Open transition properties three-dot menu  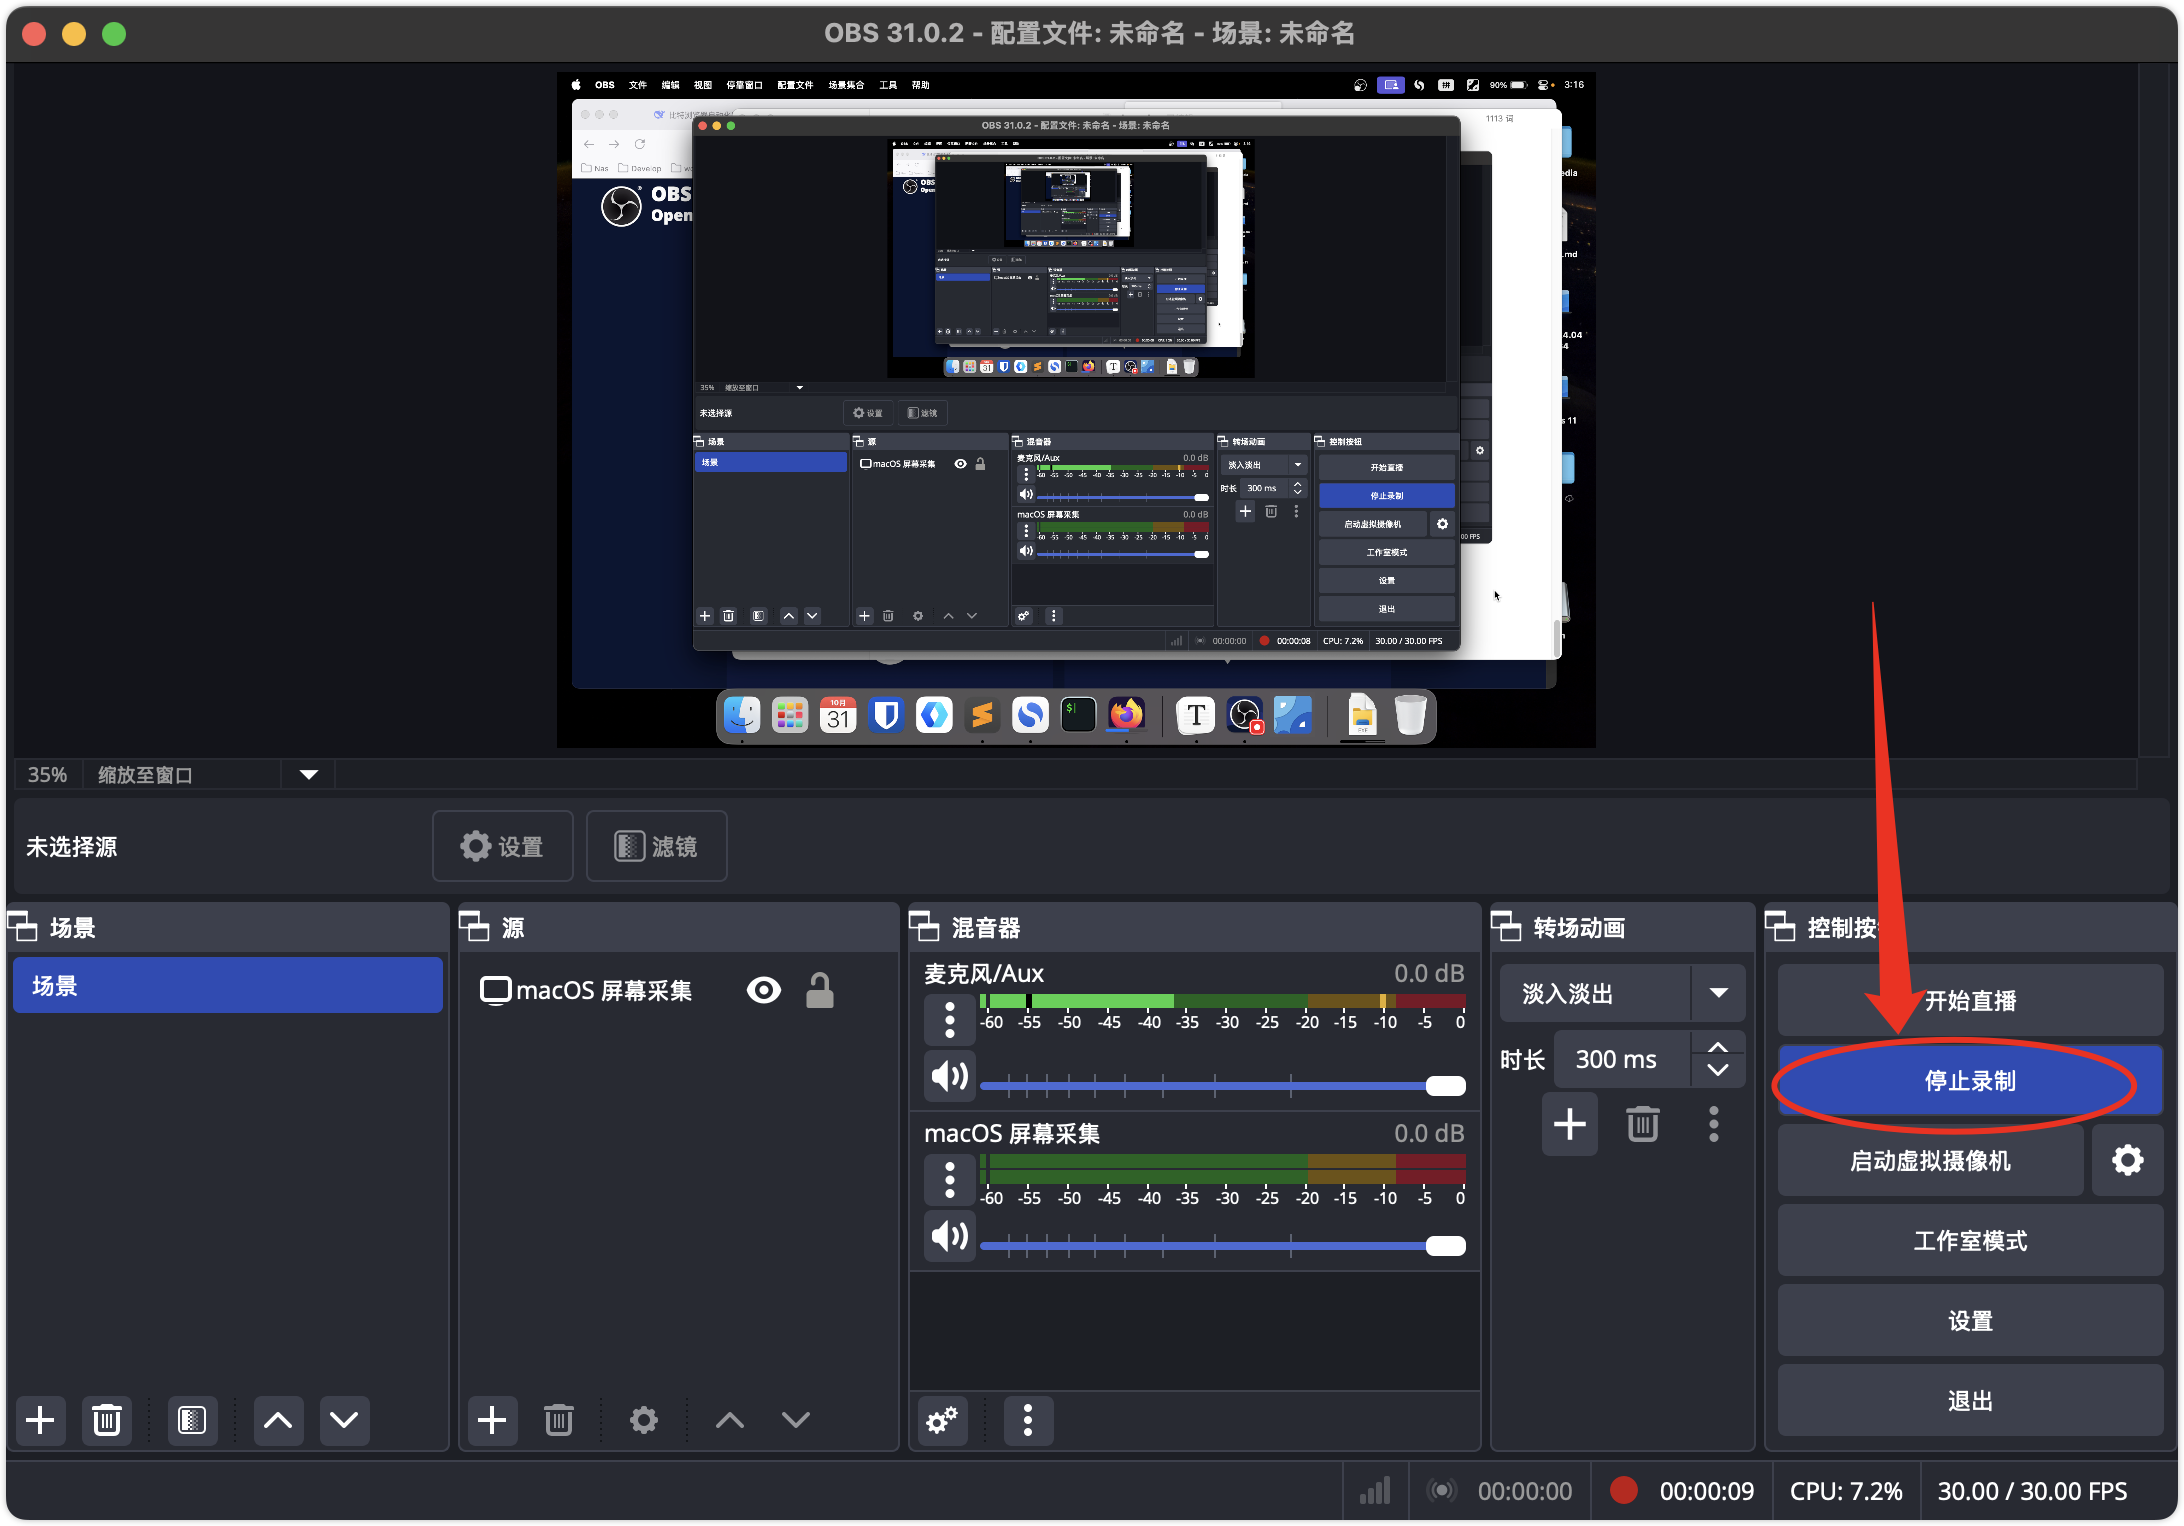tap(1714, 1124)
